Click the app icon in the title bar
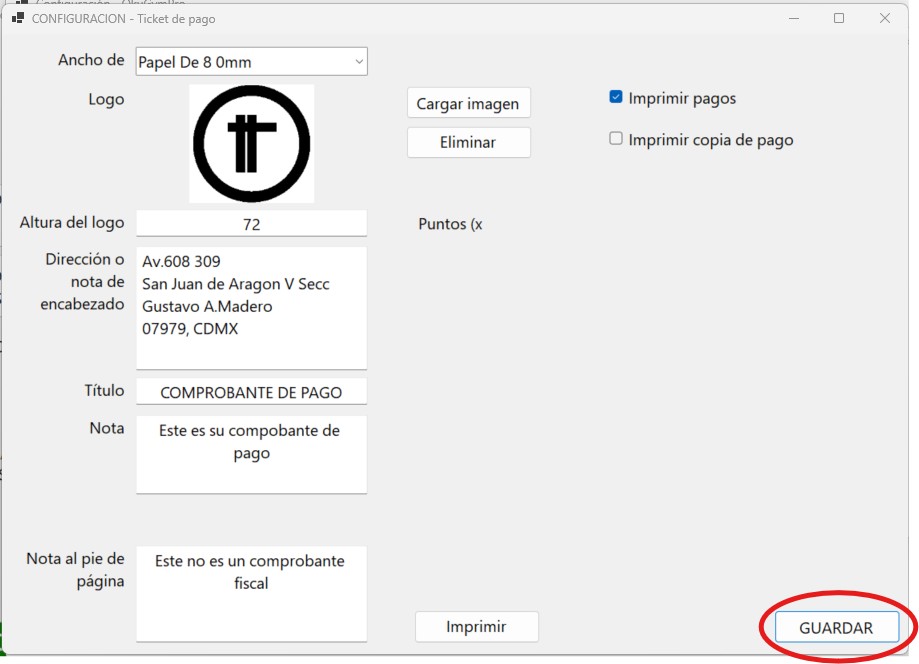 17,18
